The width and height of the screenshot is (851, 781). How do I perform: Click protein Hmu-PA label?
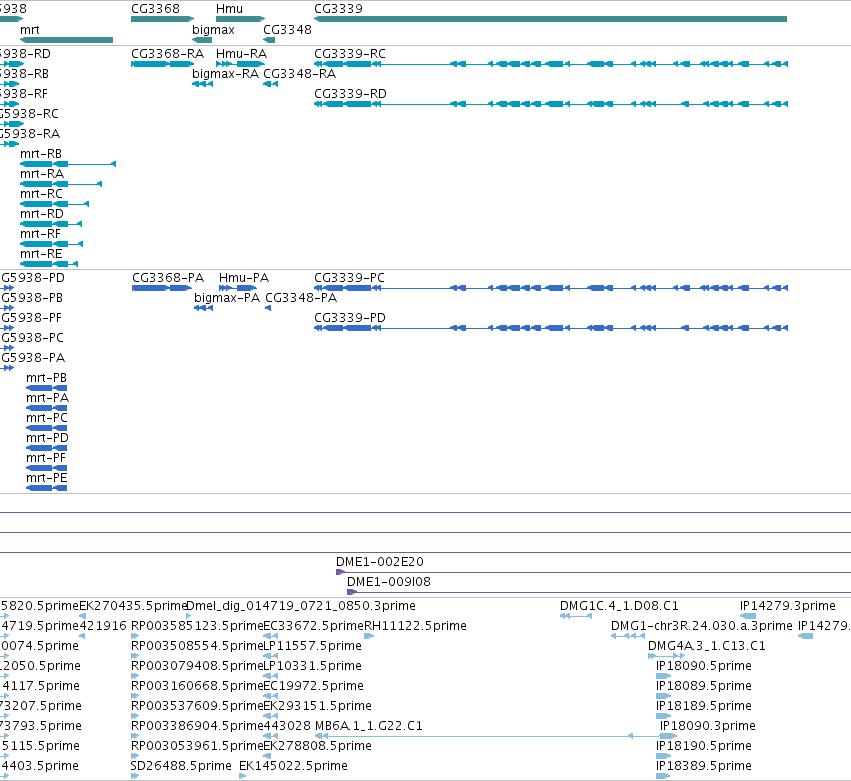244,278
